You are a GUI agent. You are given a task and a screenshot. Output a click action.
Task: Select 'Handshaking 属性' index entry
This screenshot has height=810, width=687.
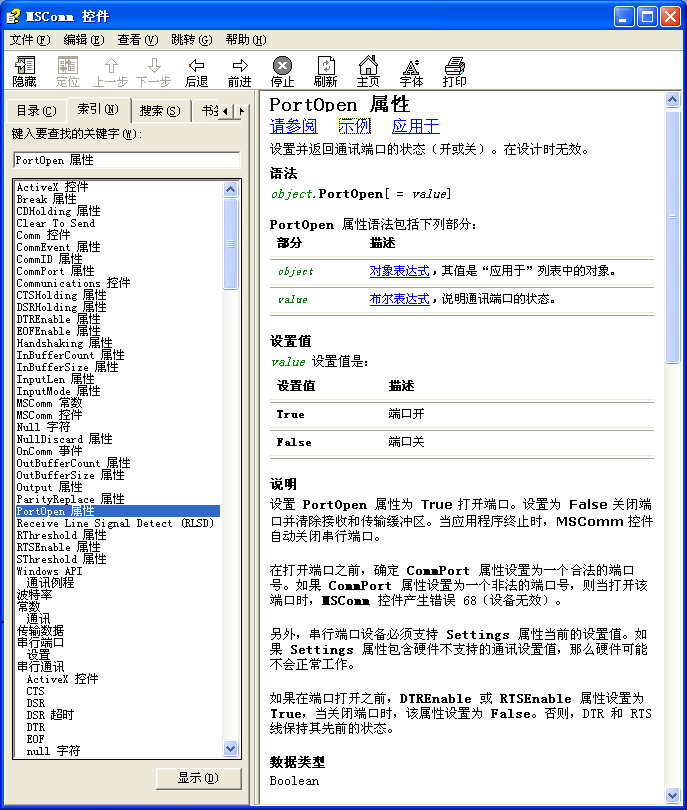click(65, 342)
